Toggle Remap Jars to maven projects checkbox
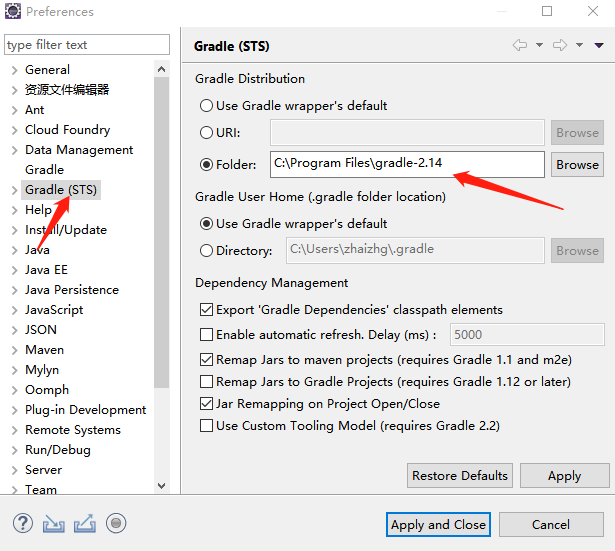The image size is (615, 551). point(206,360)
